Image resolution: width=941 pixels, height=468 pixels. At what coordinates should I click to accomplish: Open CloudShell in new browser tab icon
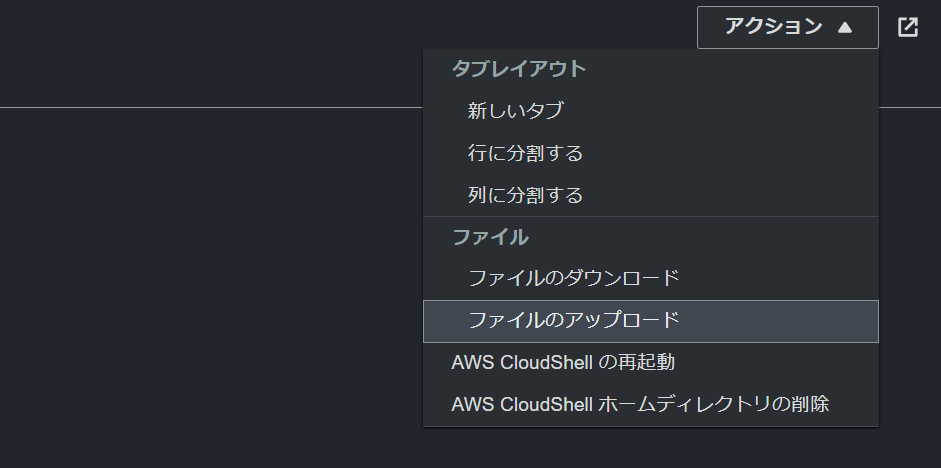907,27
